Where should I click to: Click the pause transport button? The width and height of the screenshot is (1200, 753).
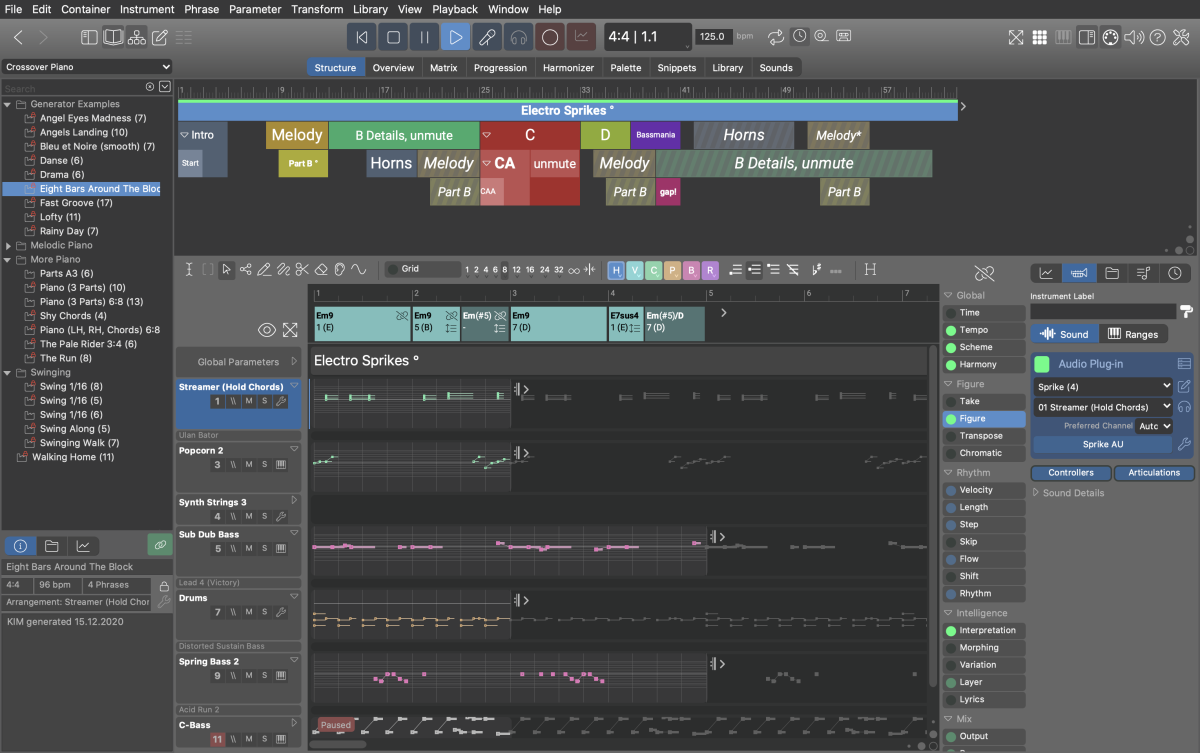point(425,37)
